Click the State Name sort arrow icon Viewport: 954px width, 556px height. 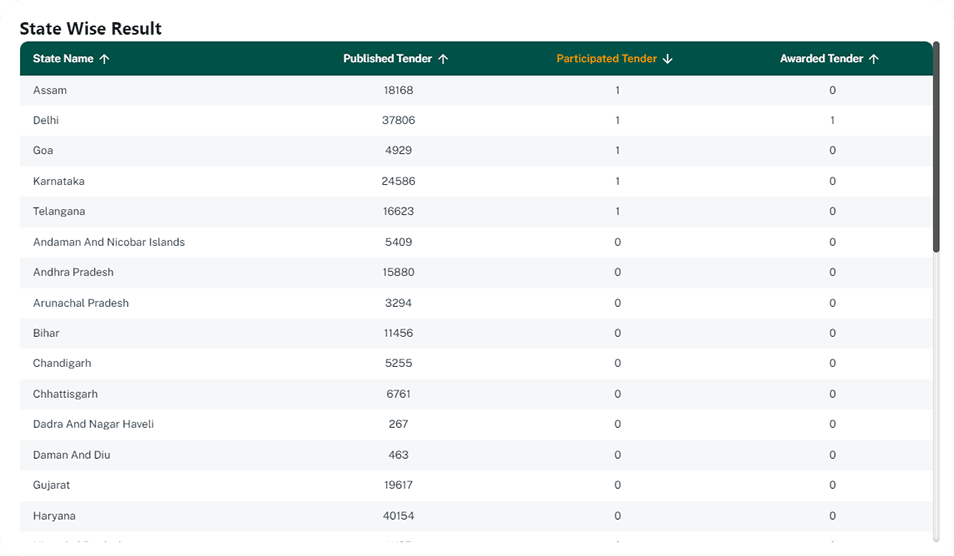[x=105, y=59]
